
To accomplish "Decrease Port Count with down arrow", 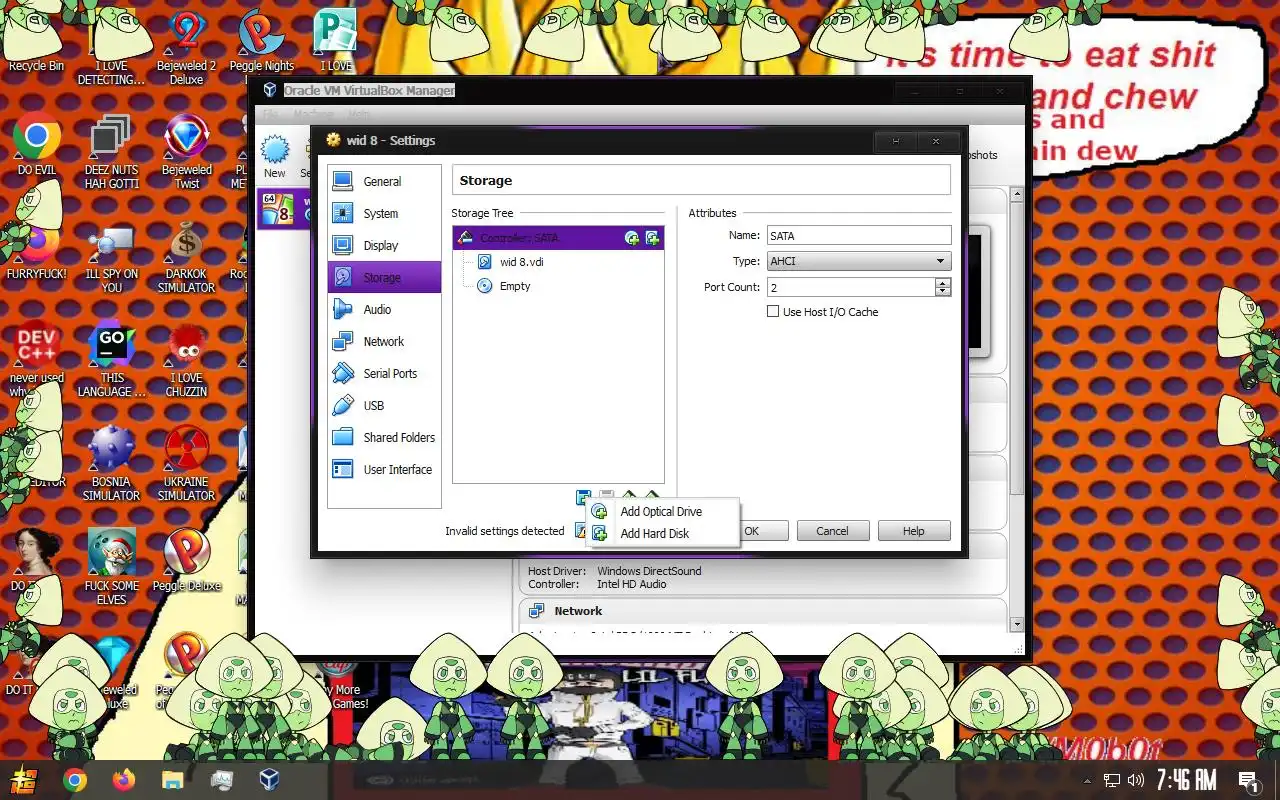I will (943, 292).
